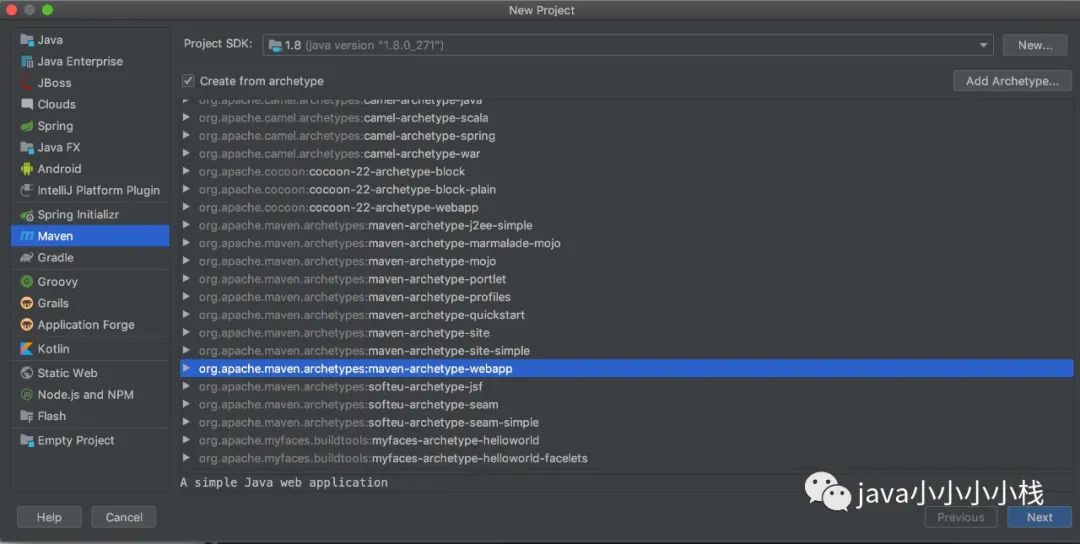
Task: Select Empty Project type
Action: pos(90,440)
